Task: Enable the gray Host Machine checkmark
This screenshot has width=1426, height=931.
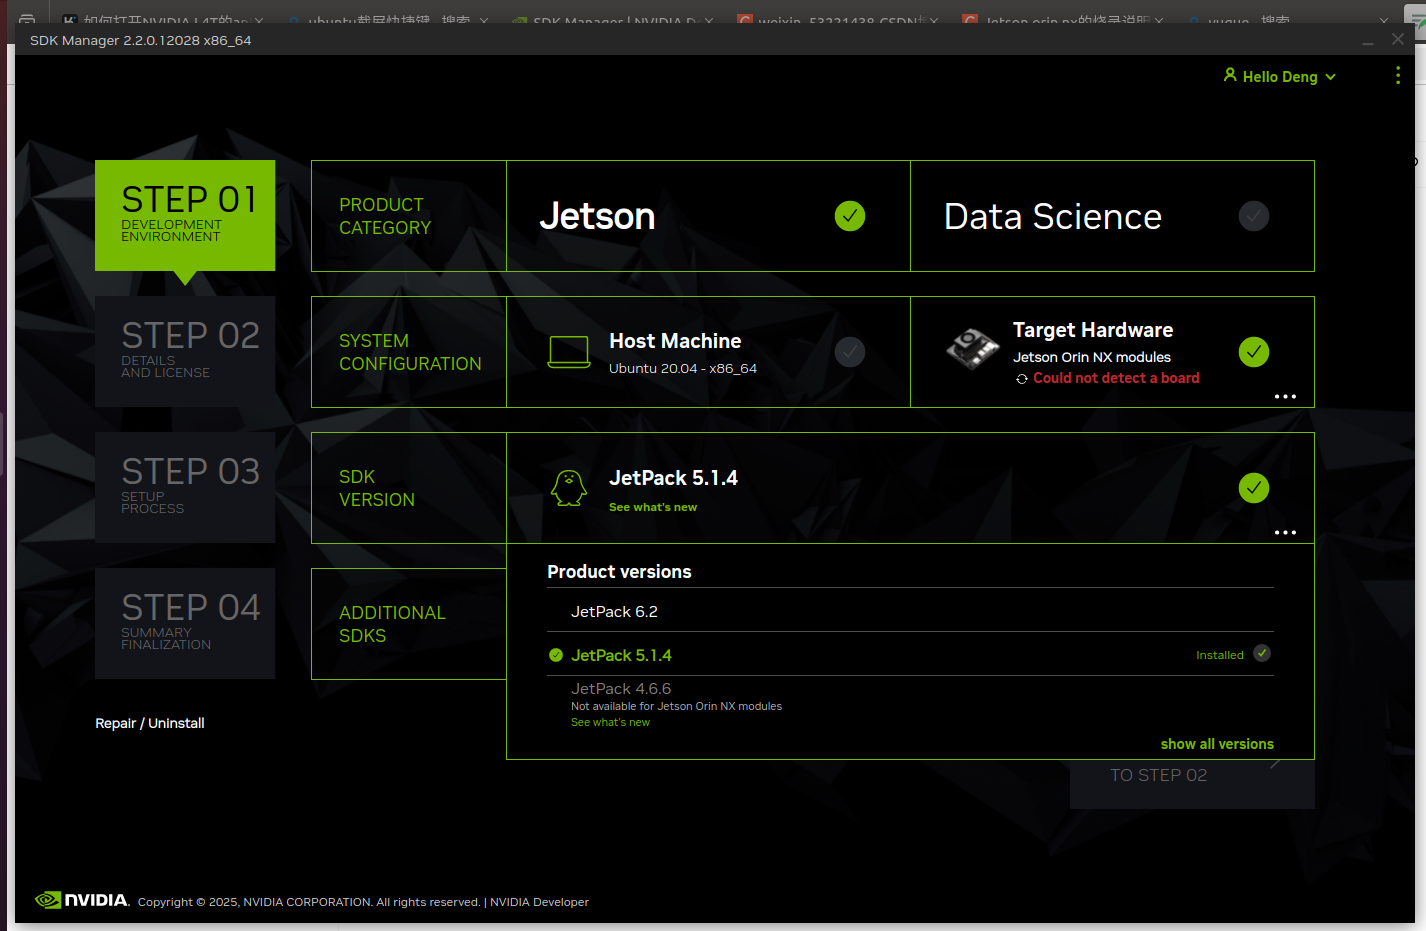Action: pyautogui.click(x=850, y=352)
